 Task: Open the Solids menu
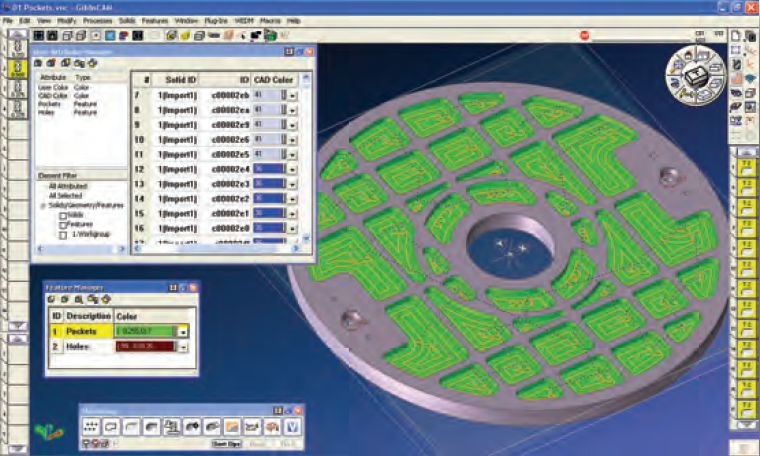point(127,21)
